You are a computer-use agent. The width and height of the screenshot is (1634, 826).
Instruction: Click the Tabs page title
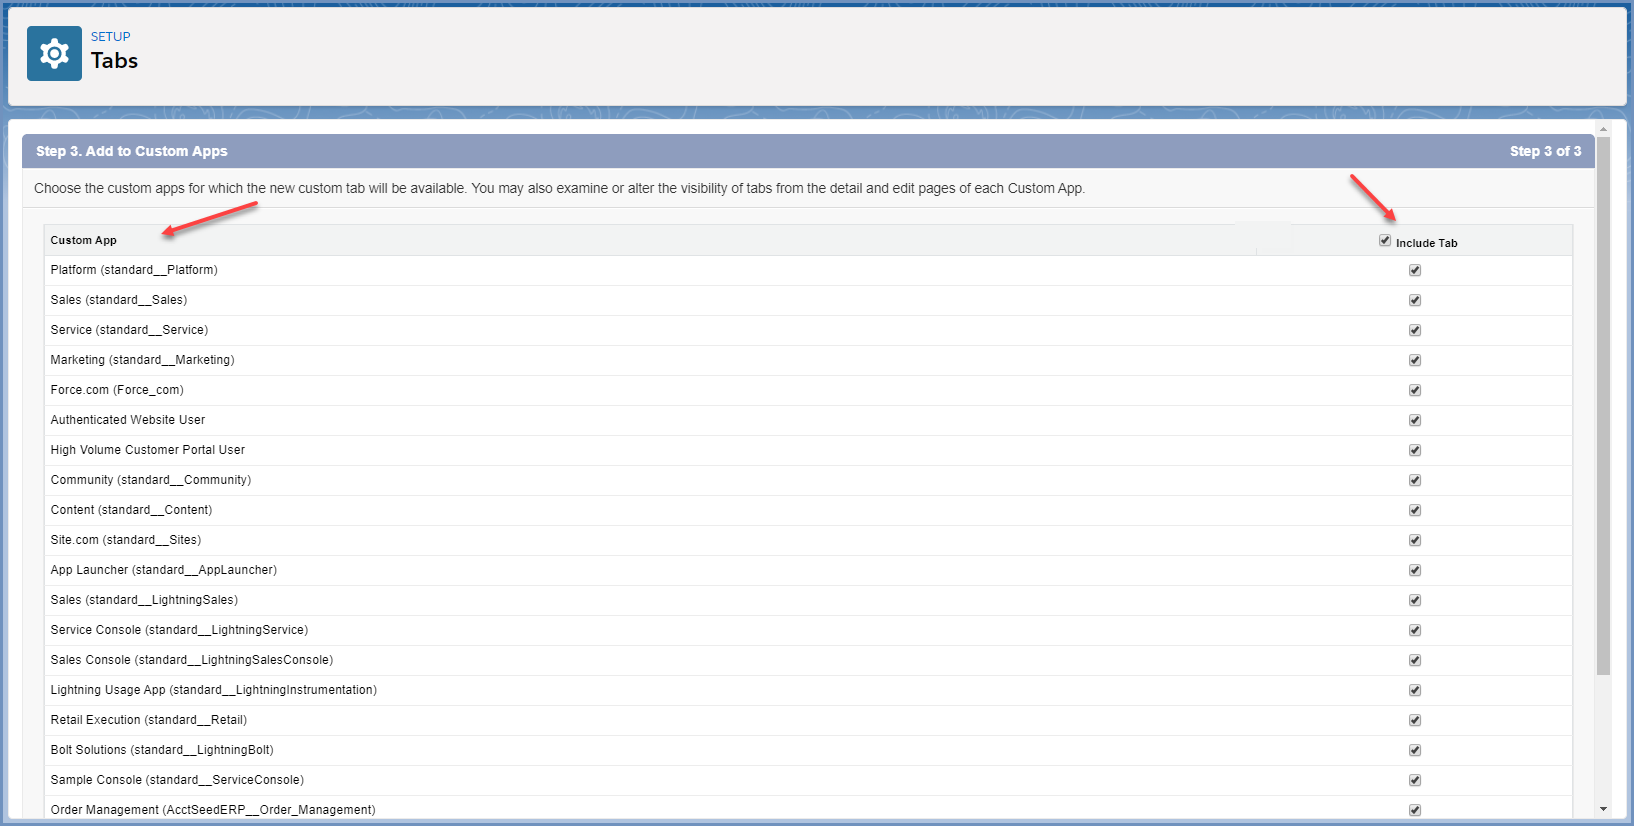coord(114,61)
